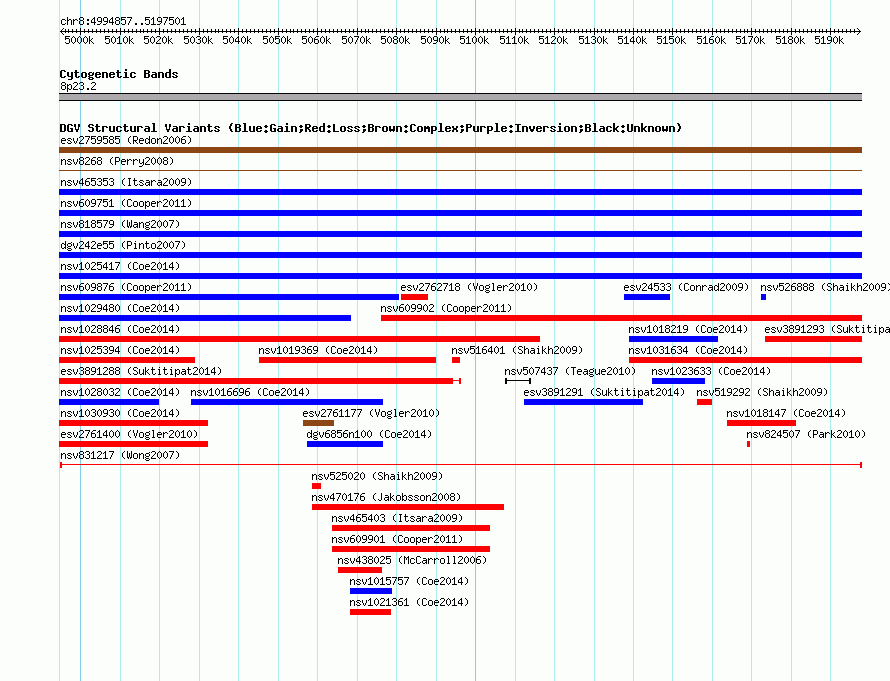The image size is (890, 681).
Task: Click the esv2762718 (Vogler2010) red loss bar
Action: tap(414, 297)
